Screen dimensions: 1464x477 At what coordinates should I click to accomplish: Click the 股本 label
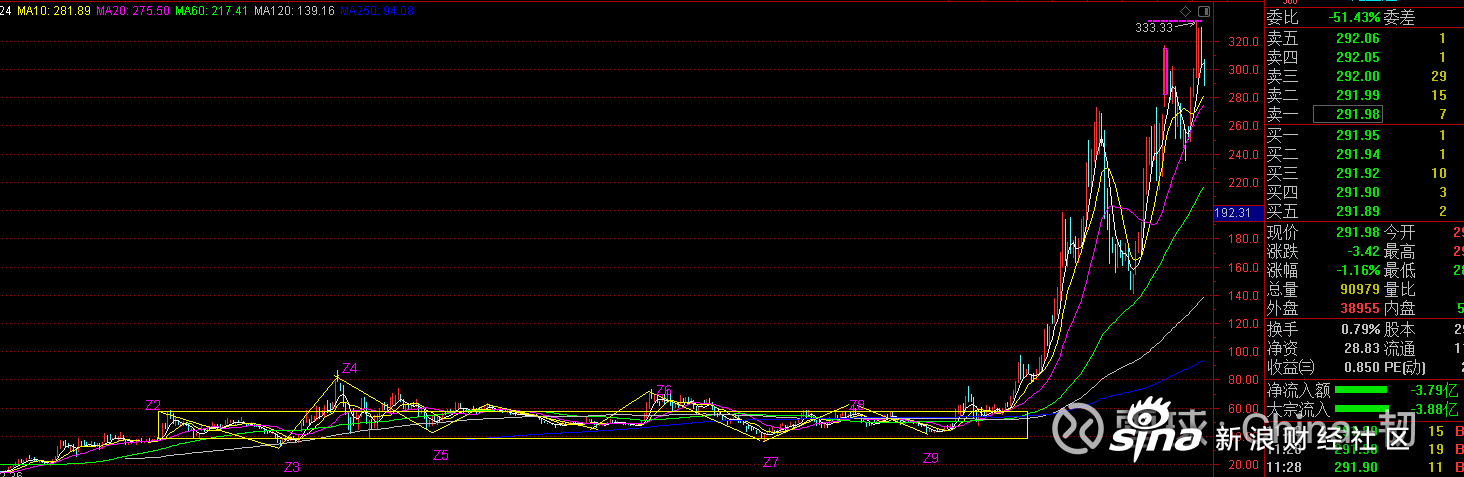coord(1399,329)
